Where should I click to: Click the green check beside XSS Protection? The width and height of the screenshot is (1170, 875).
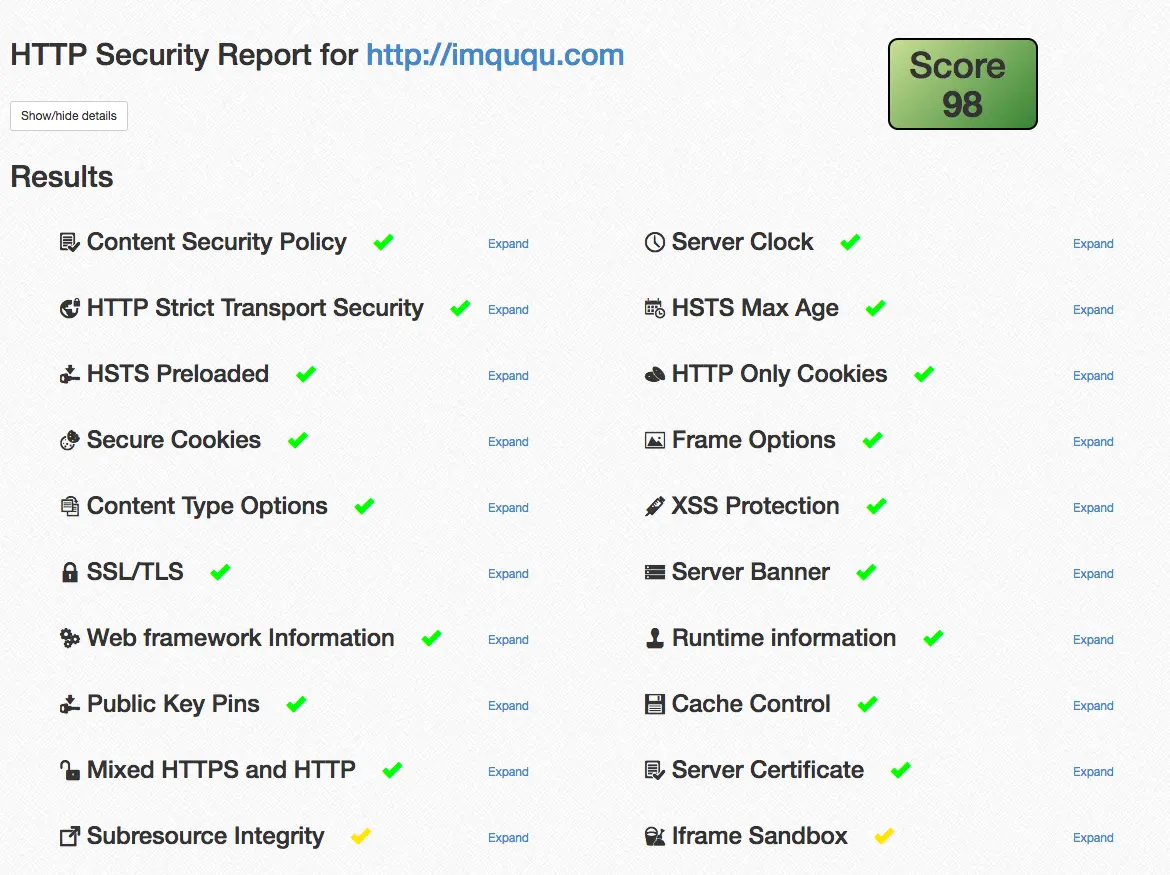877,505
